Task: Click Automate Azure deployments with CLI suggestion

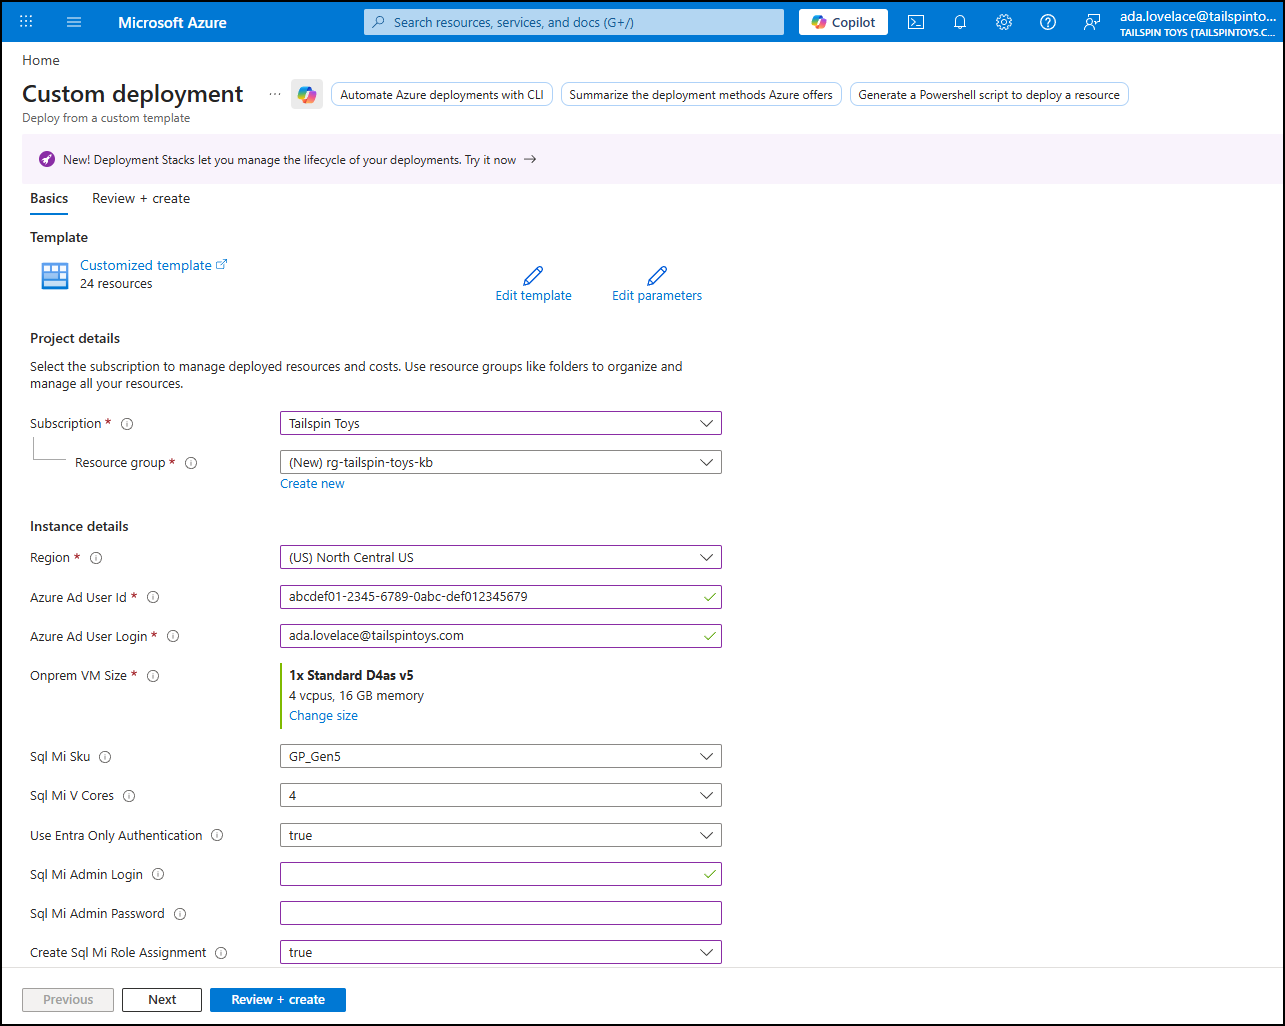Action: (x=442, y=95)
